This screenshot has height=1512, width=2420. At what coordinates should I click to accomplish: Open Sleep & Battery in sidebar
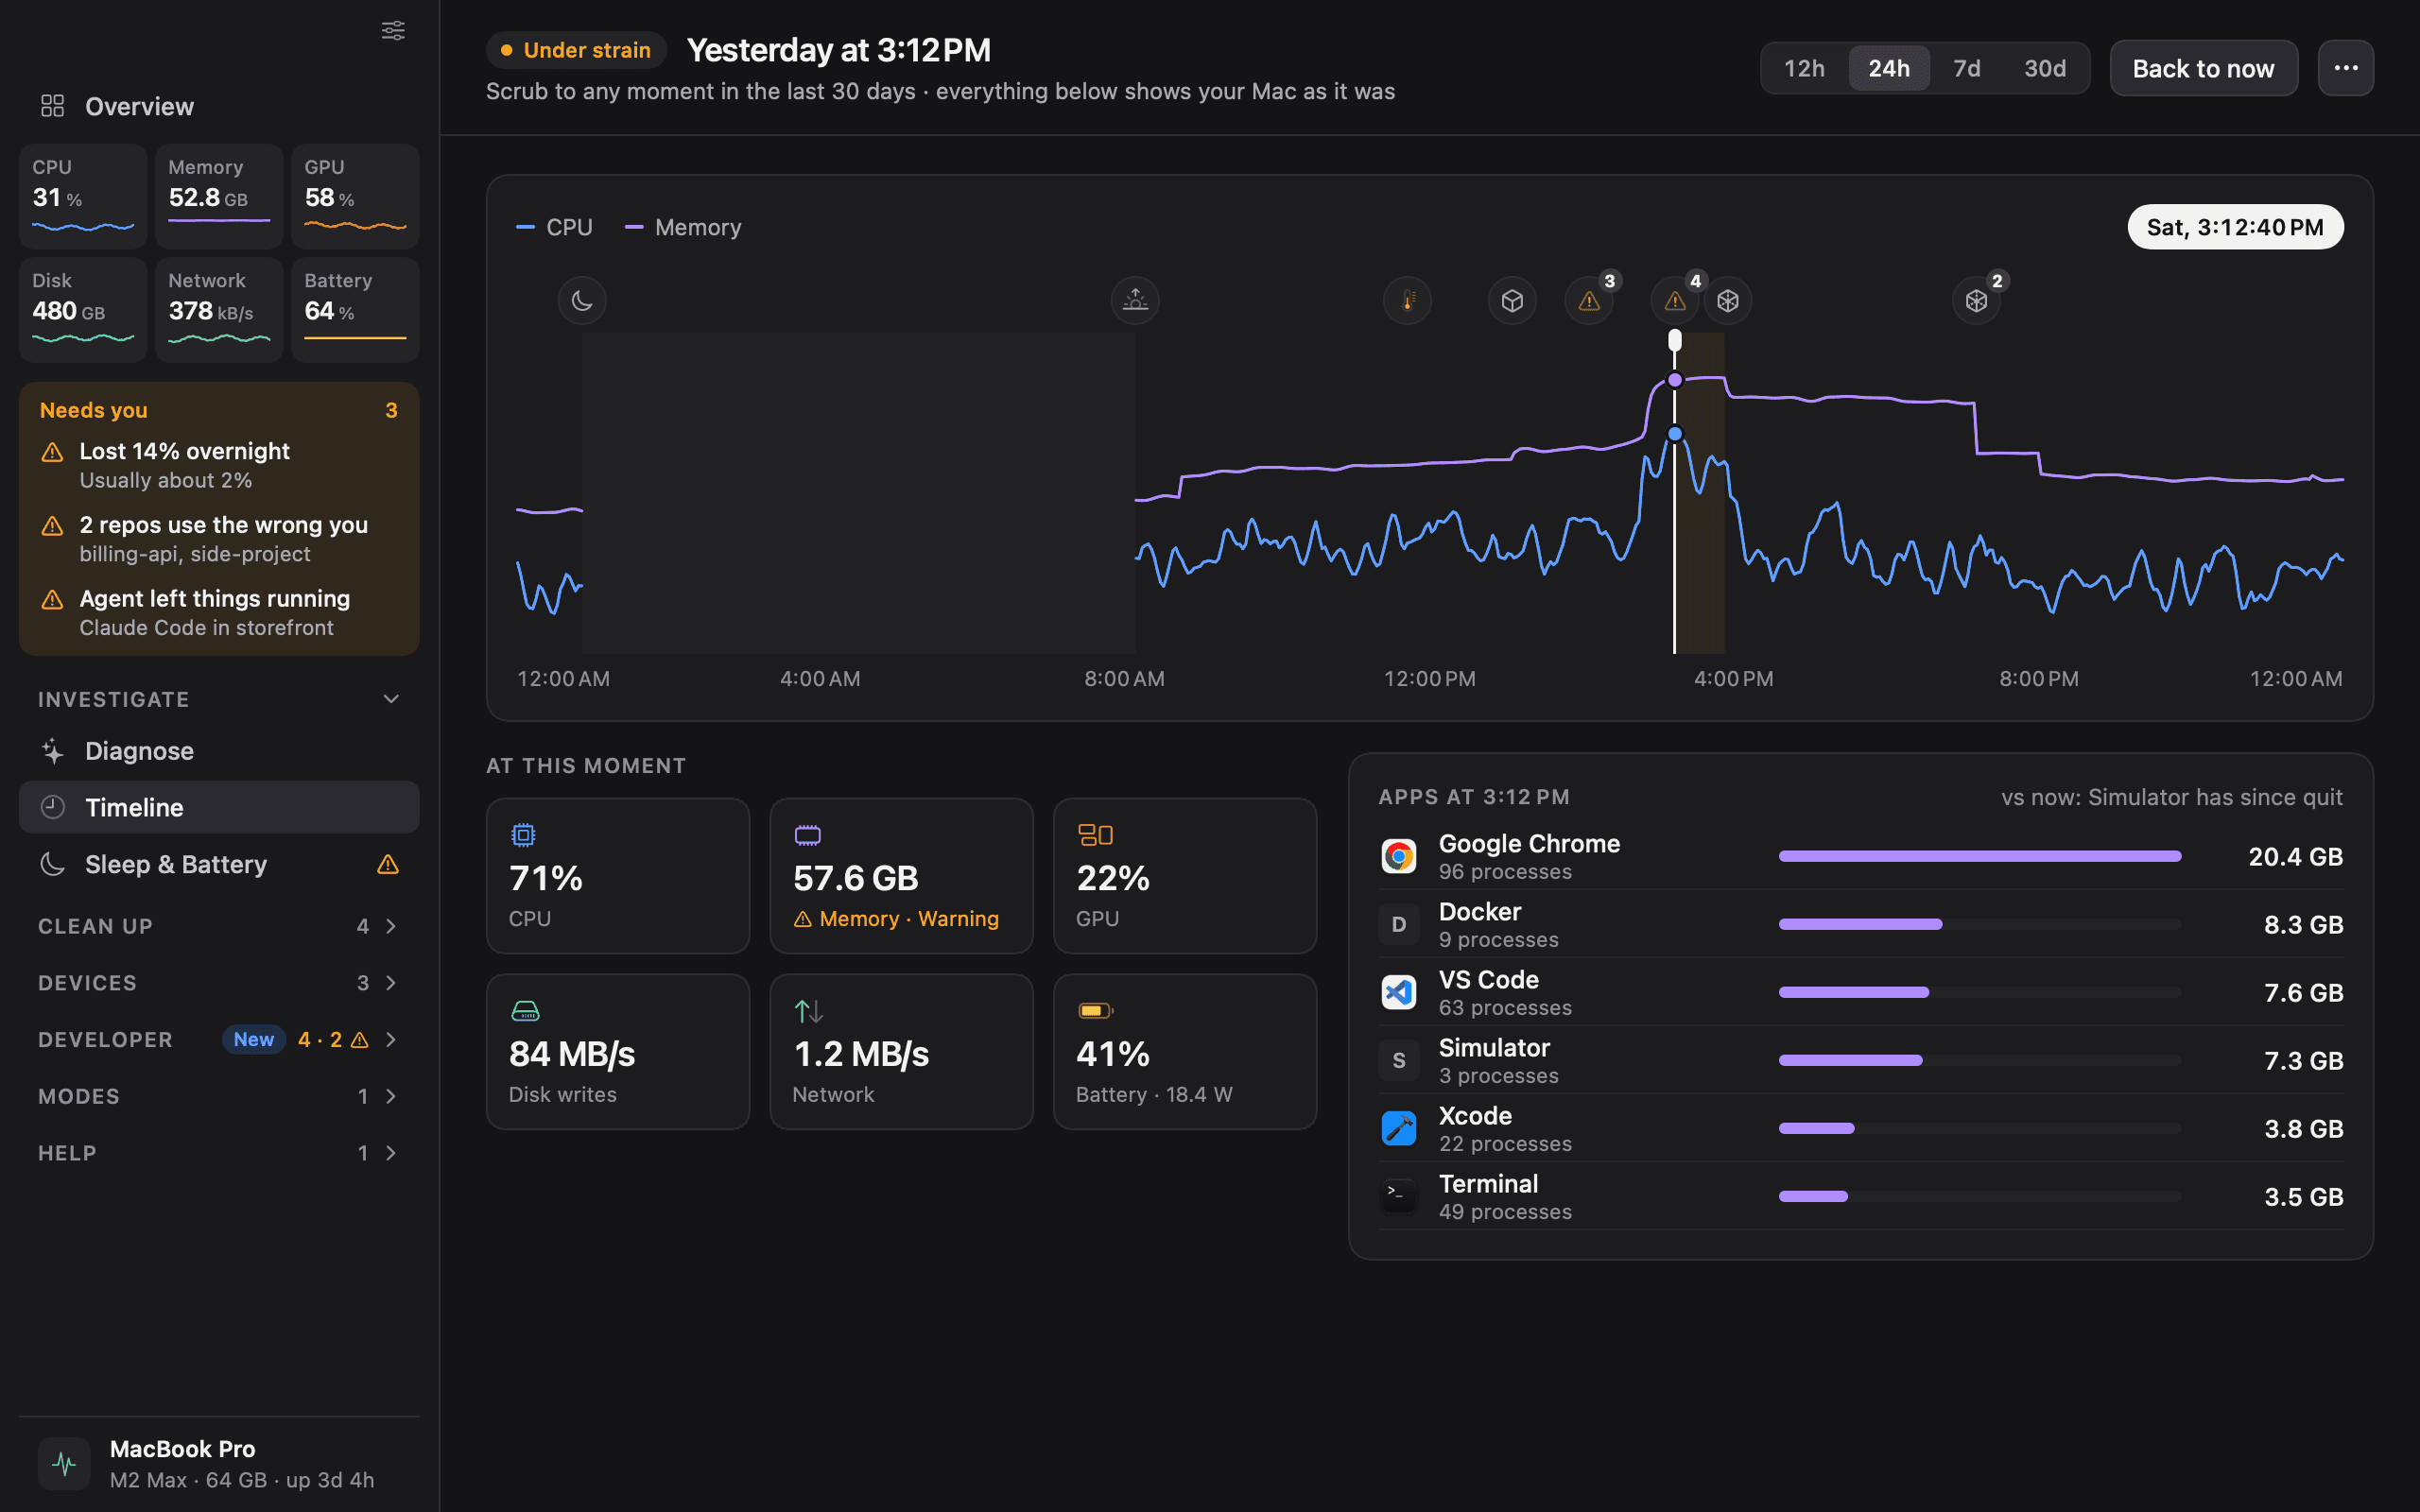[x=219, y=864]
